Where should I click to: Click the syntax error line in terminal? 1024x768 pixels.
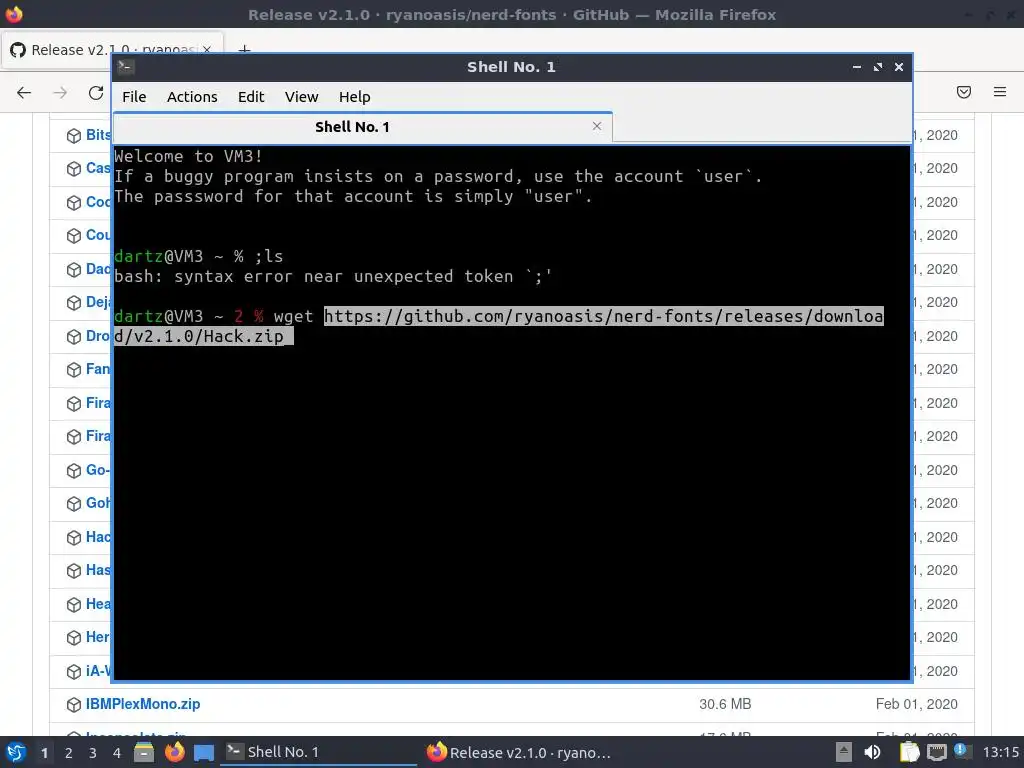pyautogui.click(x=332, y=276)
